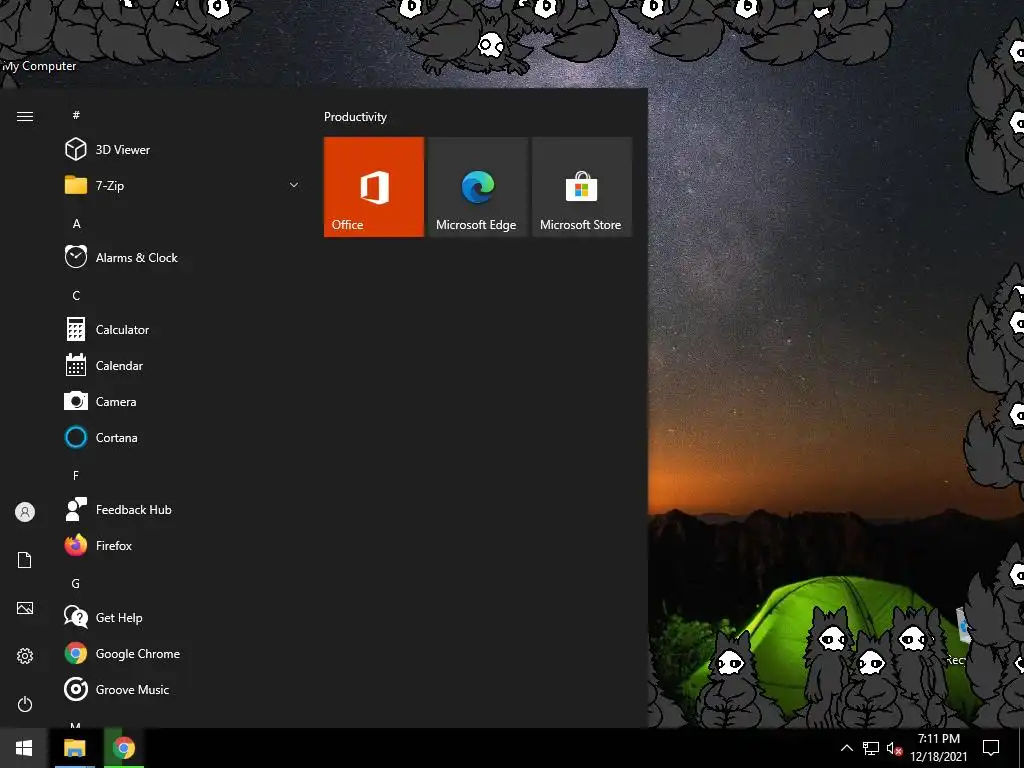Select the My Computer desktop icon label
This screenshot has width=1024, height=768.
tap(39, 66)
